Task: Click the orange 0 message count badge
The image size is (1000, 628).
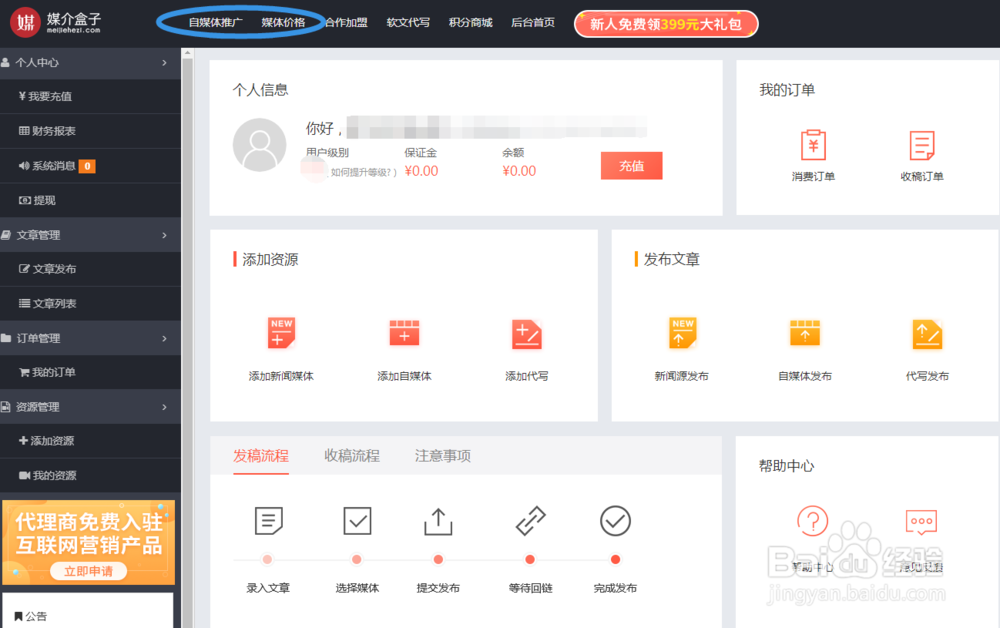Action: tap(87, 166)
